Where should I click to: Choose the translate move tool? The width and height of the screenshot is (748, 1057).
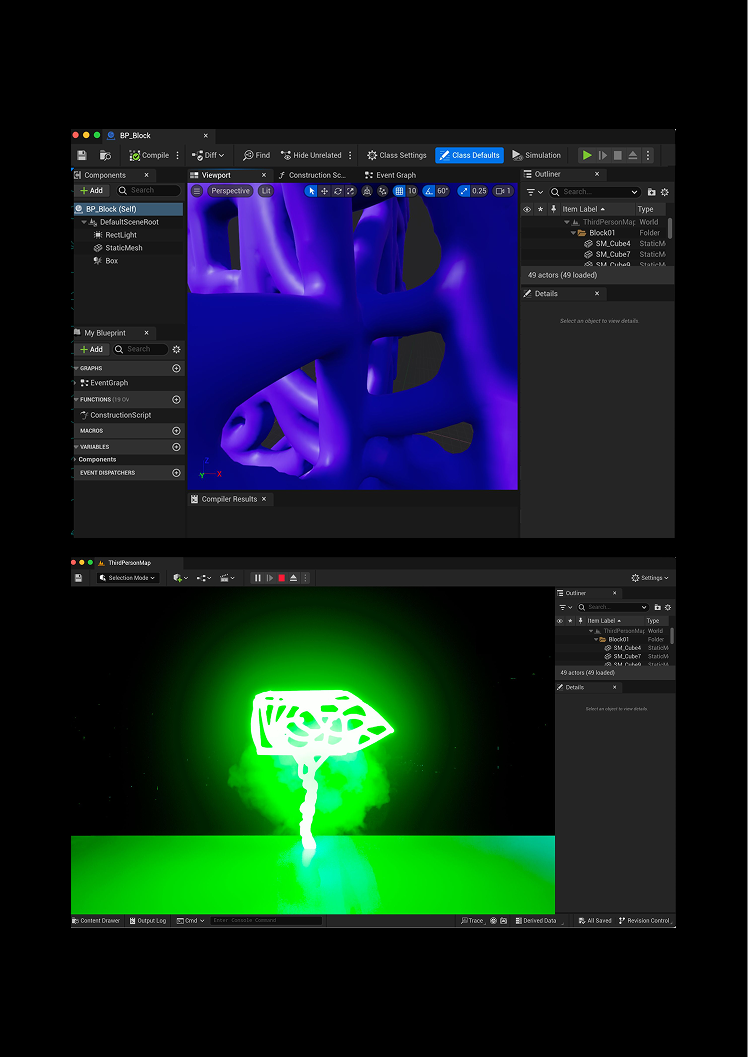(324, 191)
